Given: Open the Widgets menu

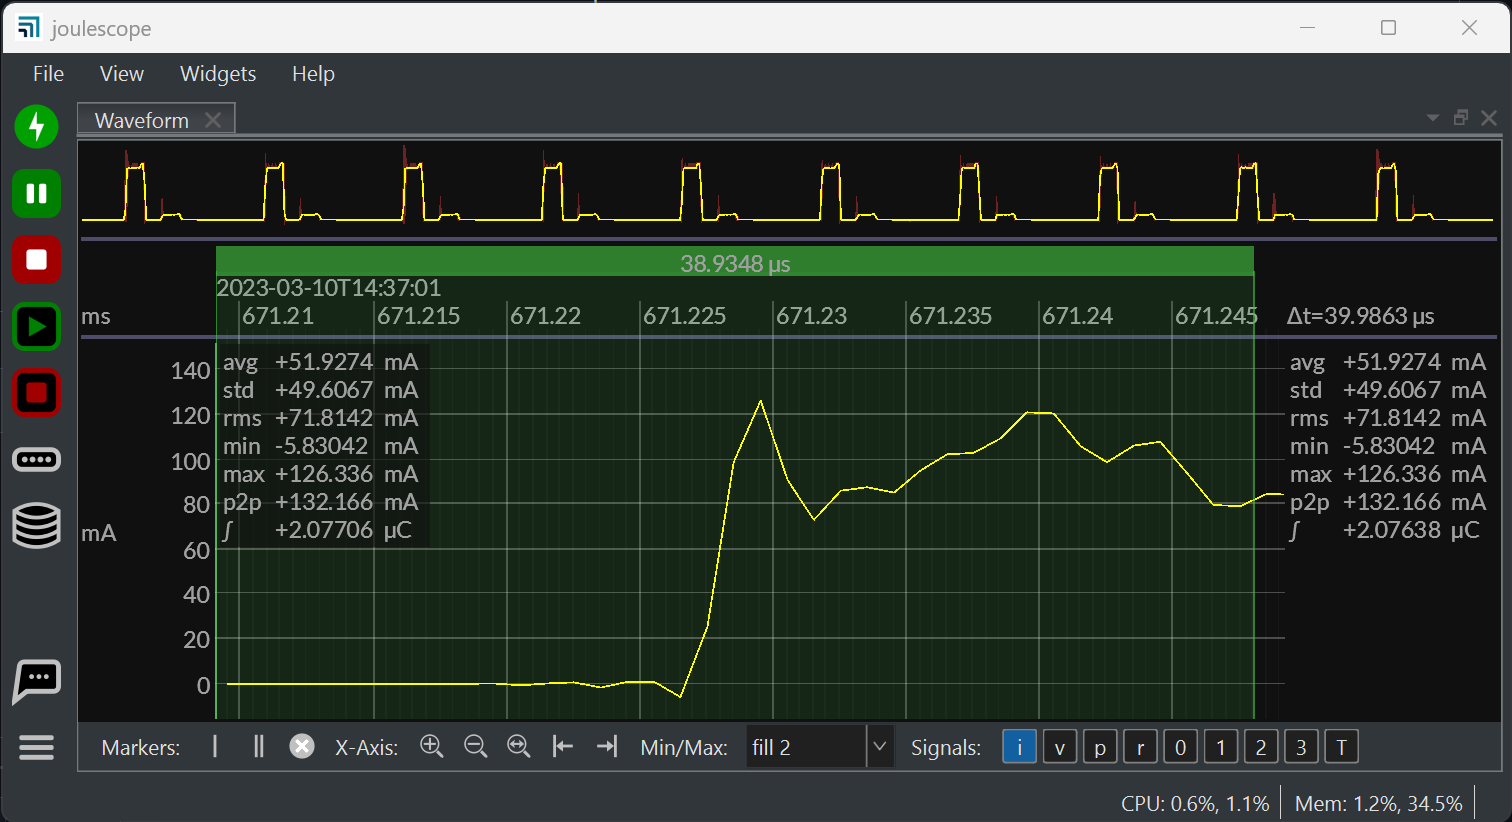Looking at the screenshot, I should (x=218, y=73).
